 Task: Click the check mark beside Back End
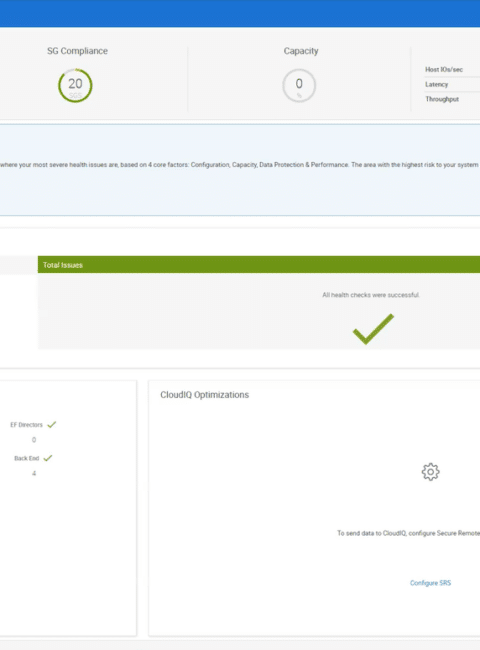click(48, 458)
